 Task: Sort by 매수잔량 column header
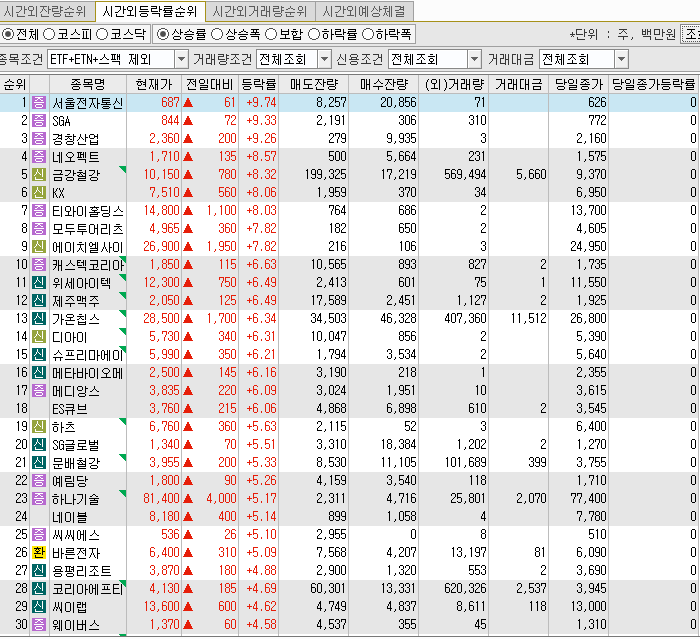coord(383,84)
